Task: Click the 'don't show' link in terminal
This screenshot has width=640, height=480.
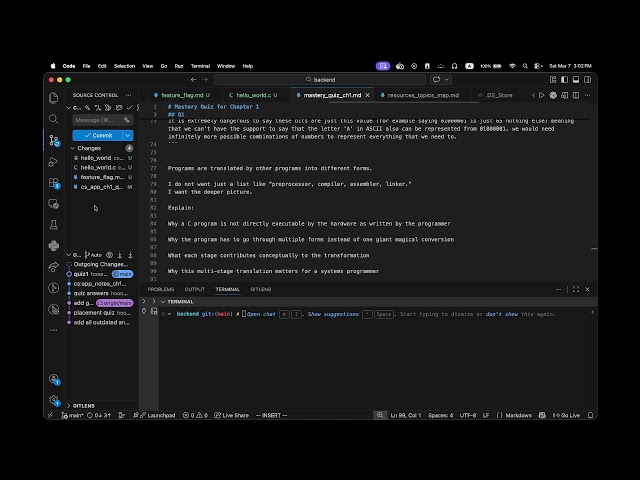Action: (x=502, y=314)
